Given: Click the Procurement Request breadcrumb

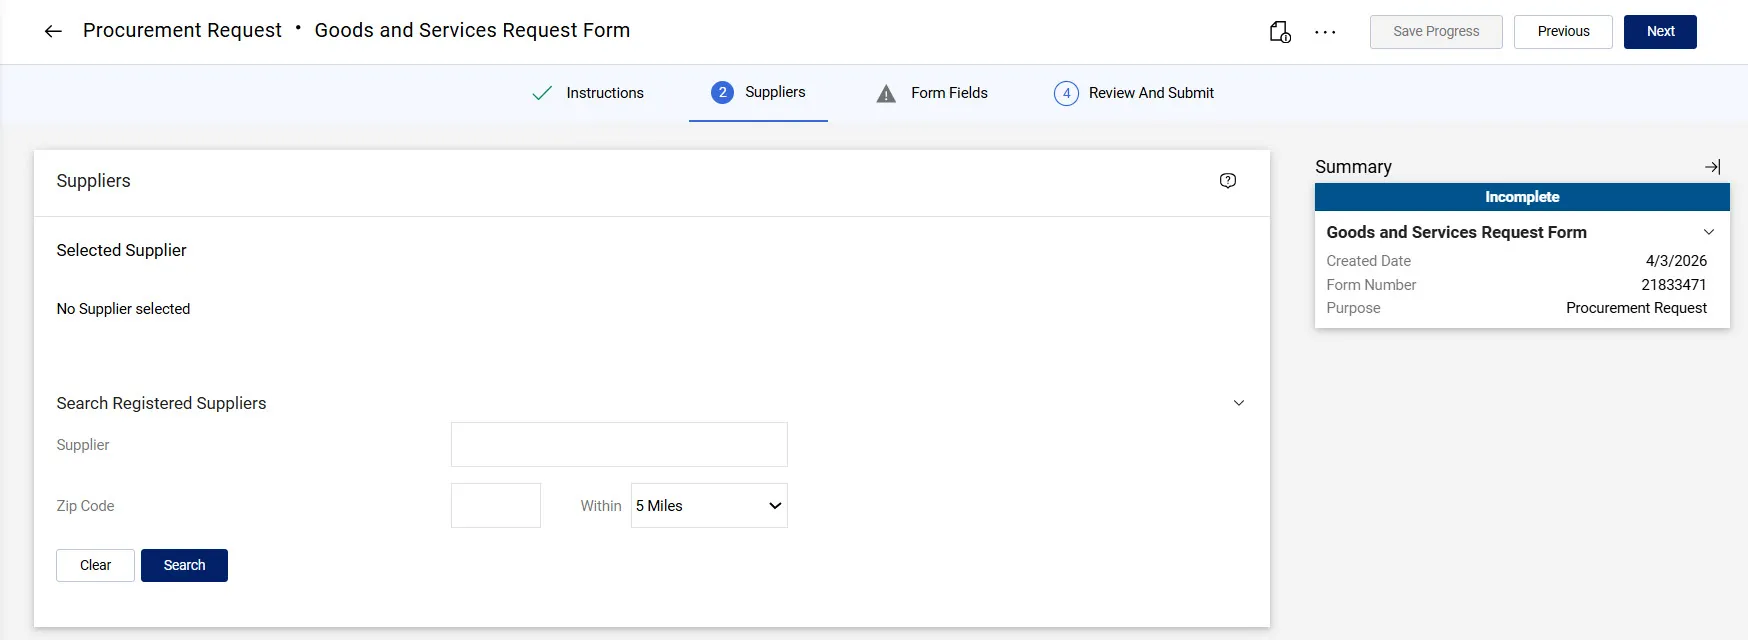Looking at the screenshot, I should coord(182,31).
